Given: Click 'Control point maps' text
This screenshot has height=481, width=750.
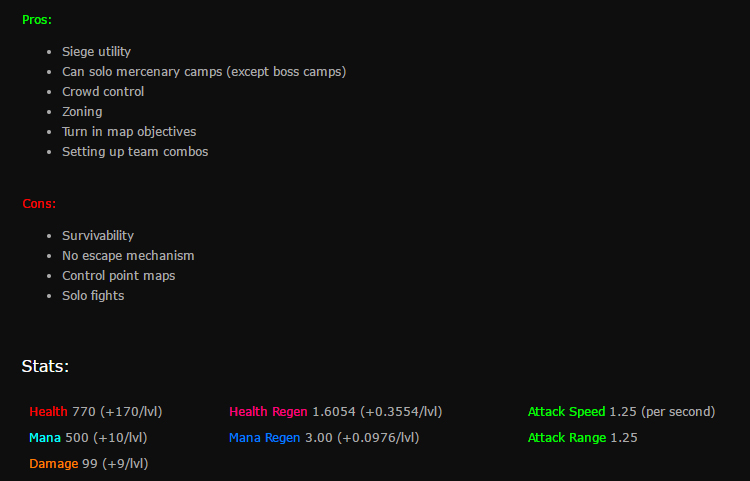Looking at the screenshot, I should (119, 276).
